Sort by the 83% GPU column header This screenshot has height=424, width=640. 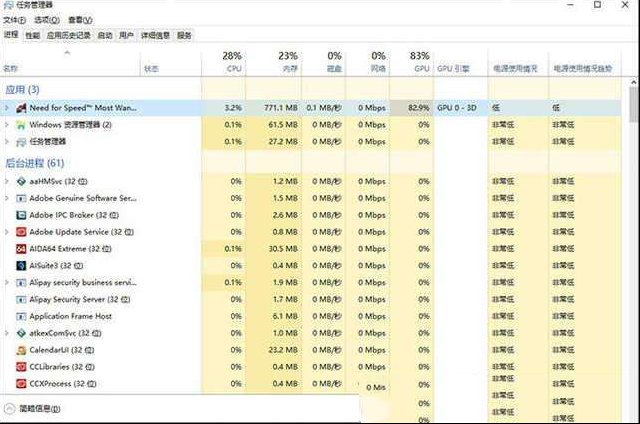coord(412,62)
